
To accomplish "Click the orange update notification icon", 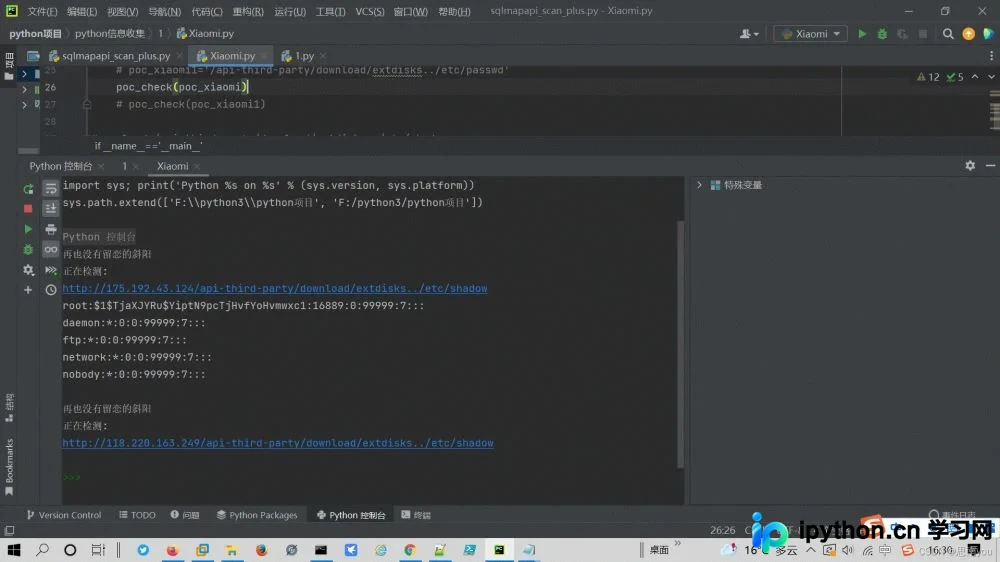I will point(969,34).
